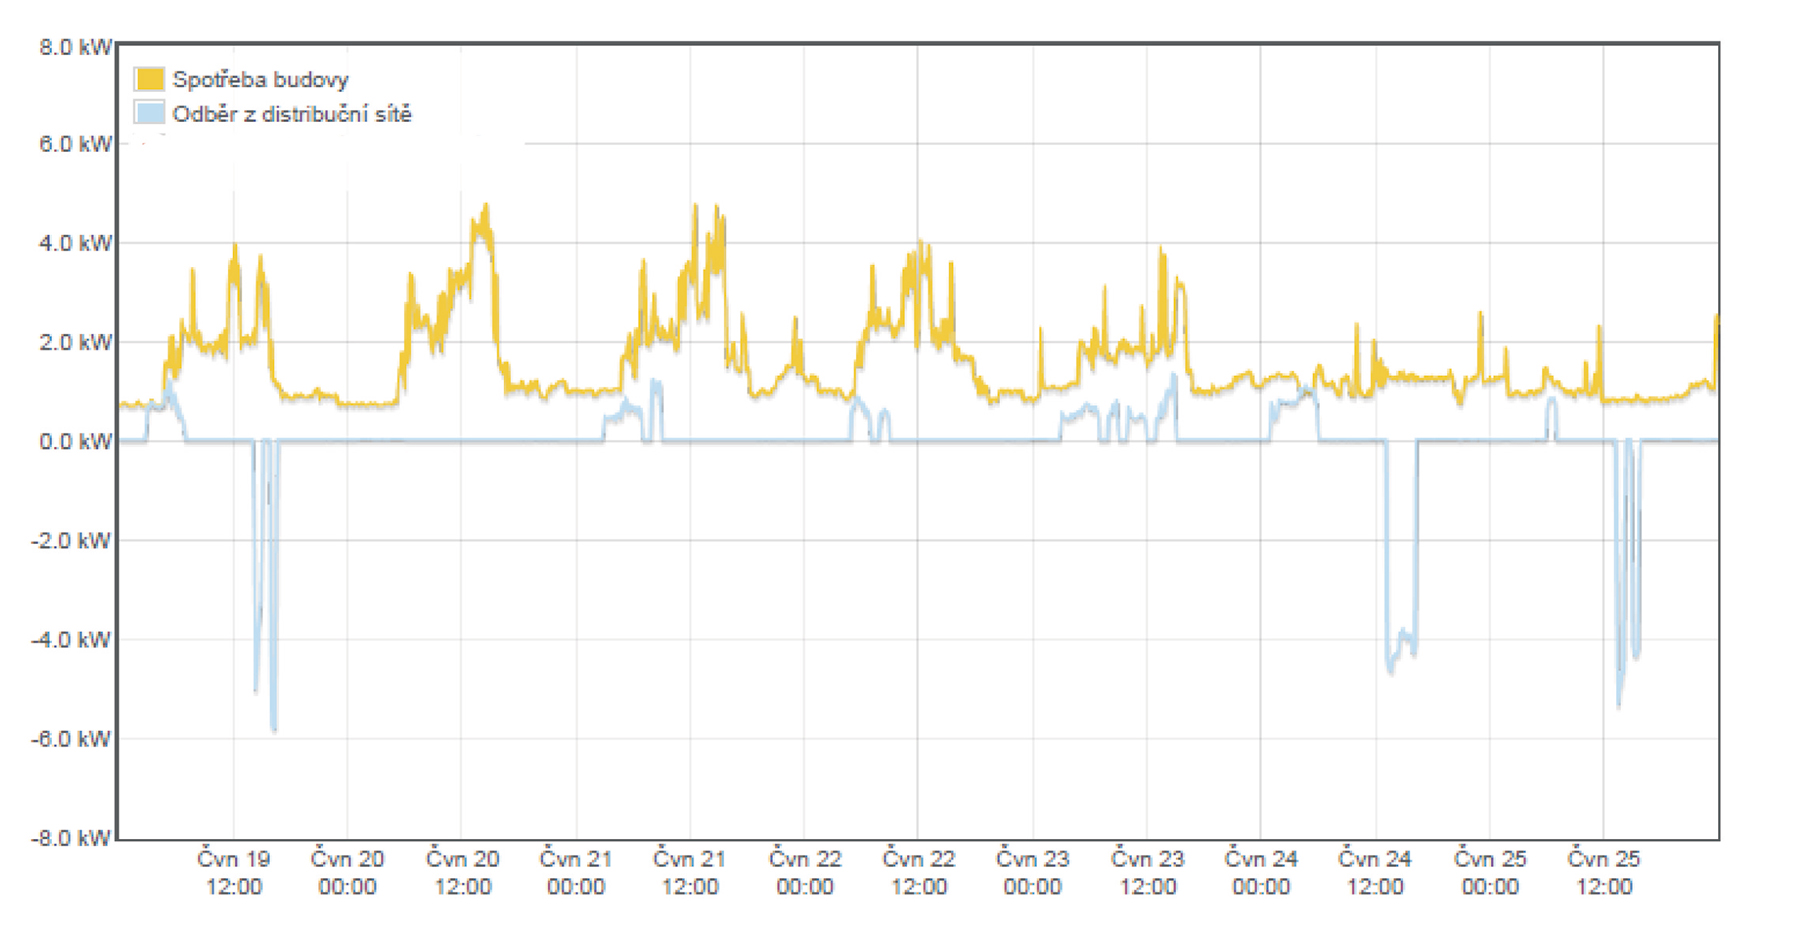This screenshot has width=1800, height=931.
Task: Click the 'Čvn 21 00:00' time label
Action: (x=576, y=872)
